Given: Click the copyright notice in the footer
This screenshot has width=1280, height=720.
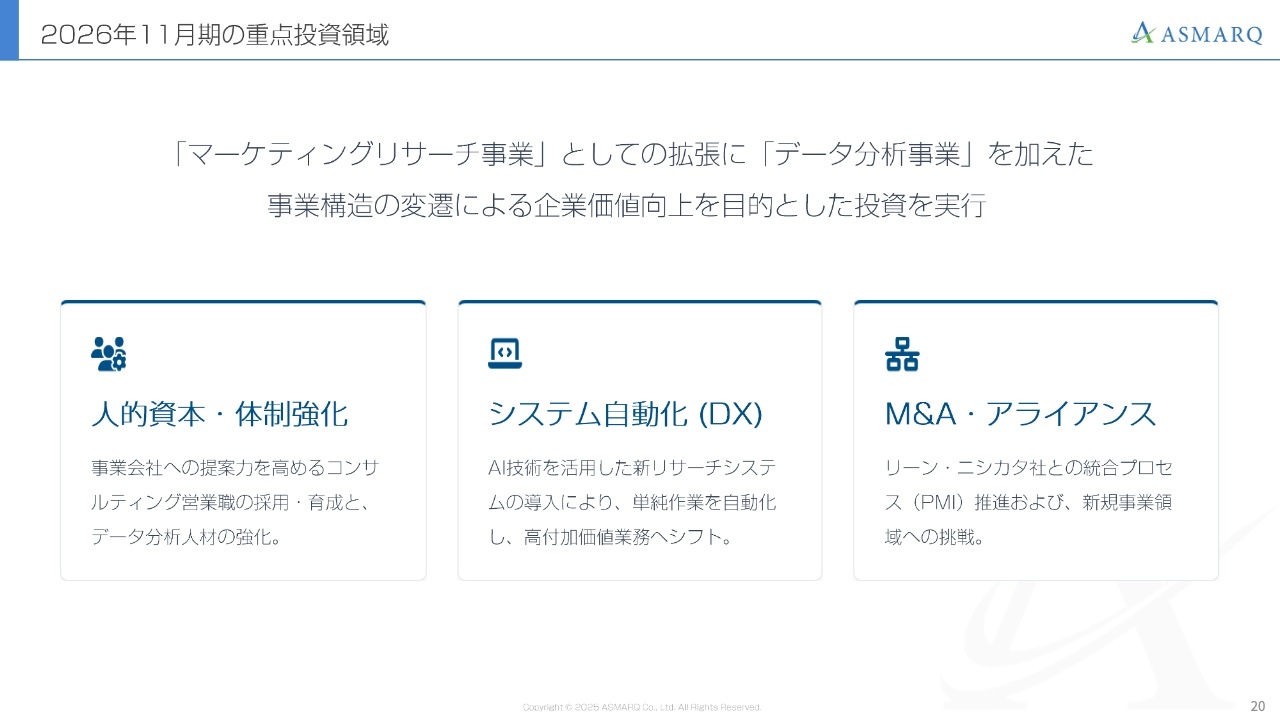Looking at the screenshot, I should tap(641, 707).
